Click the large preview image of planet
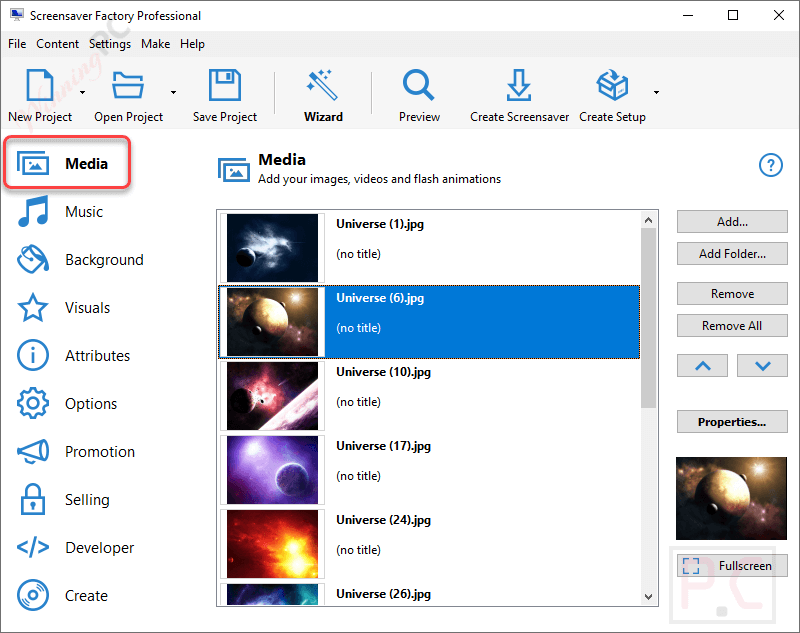 [x=731, y=498]
